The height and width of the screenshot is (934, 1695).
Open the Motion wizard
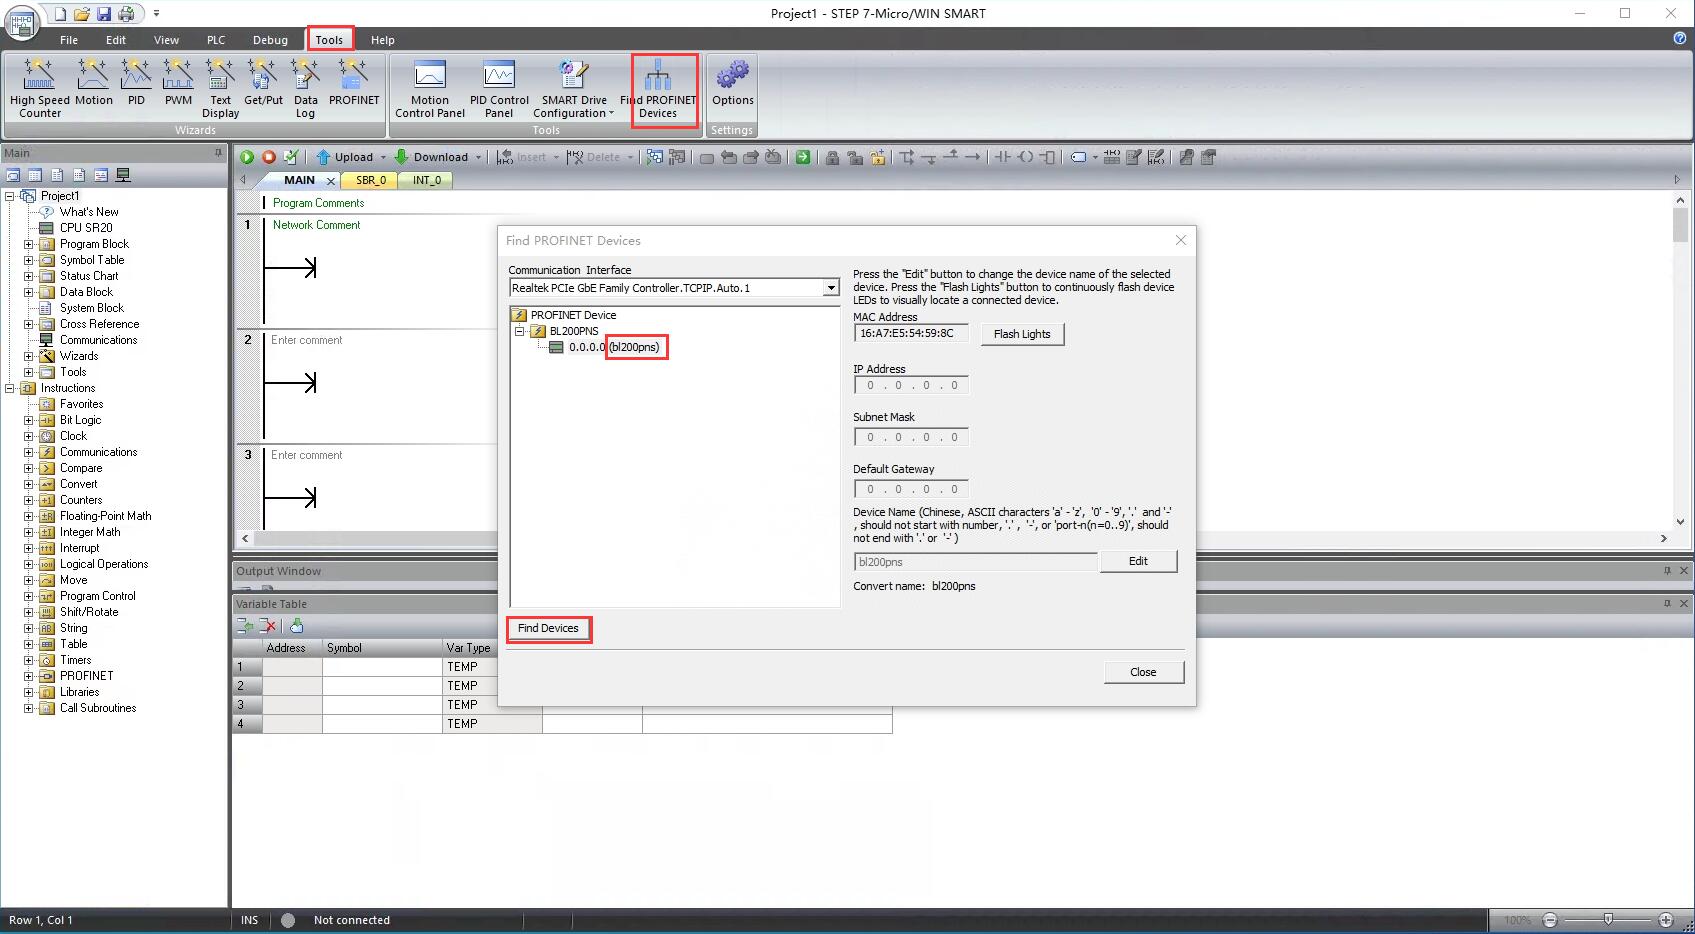(93, 82)
